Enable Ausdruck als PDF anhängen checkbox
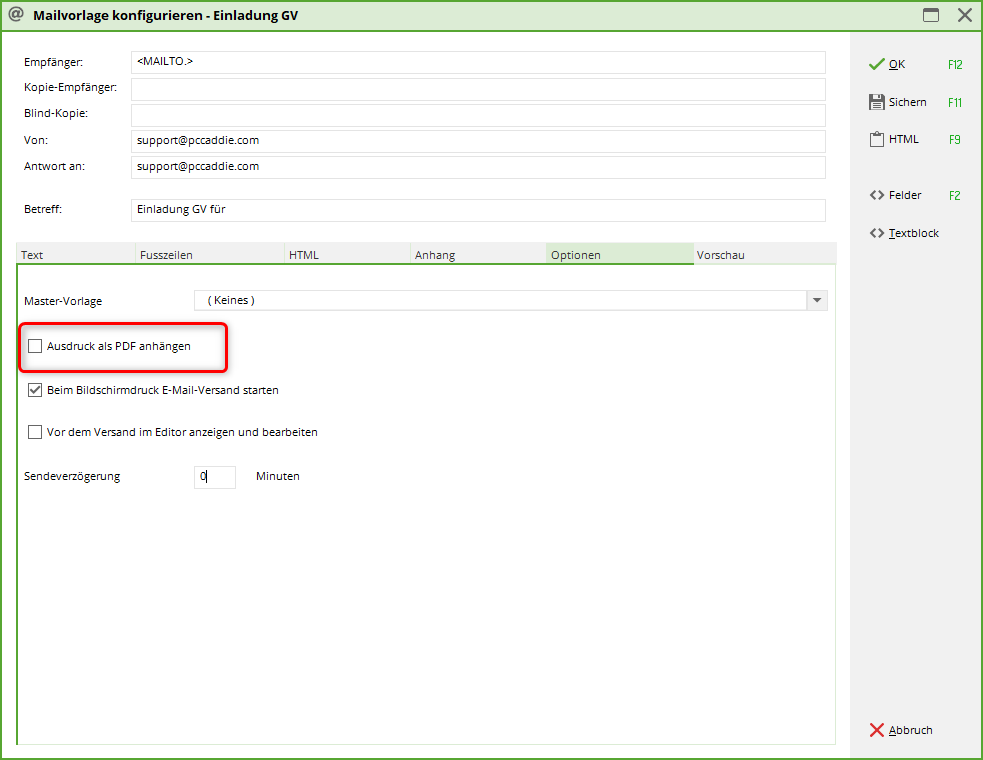Viewport: 983px width, 760px height. 36,346
